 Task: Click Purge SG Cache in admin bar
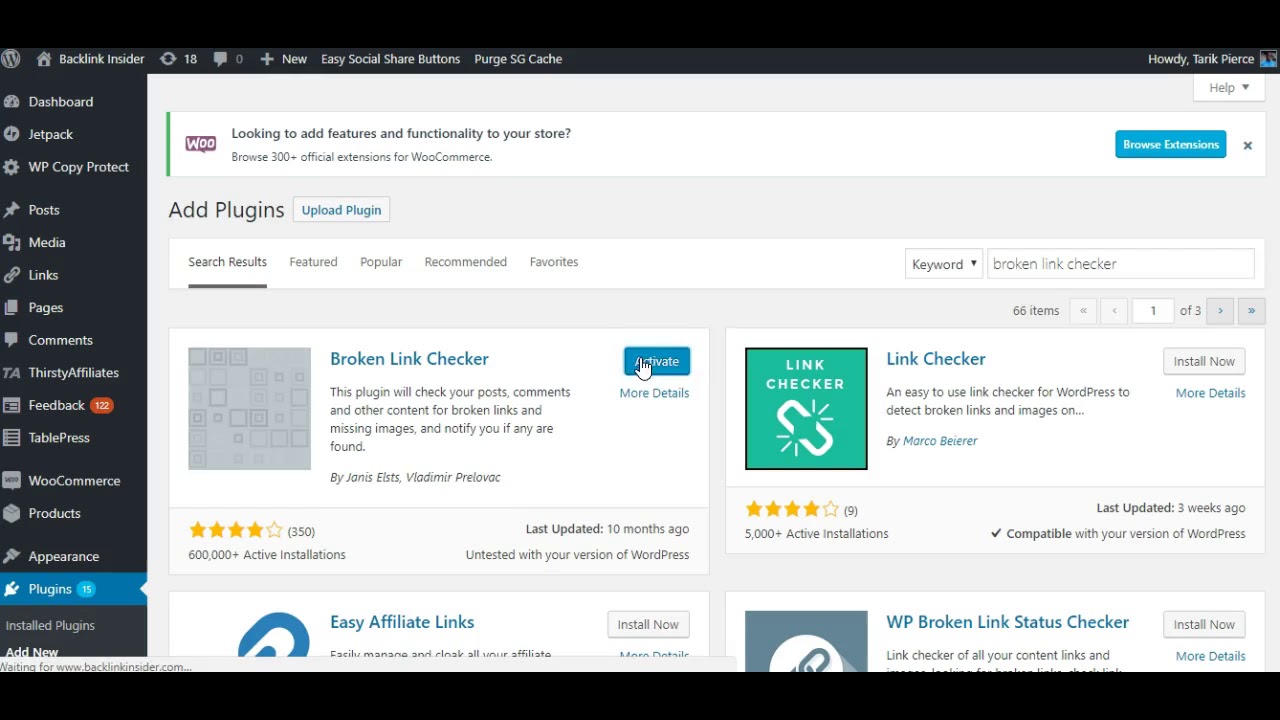click(518, 59)
